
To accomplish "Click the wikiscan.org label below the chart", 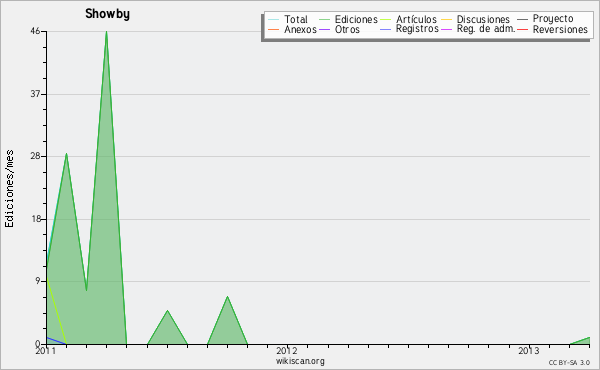I will 300,361.
